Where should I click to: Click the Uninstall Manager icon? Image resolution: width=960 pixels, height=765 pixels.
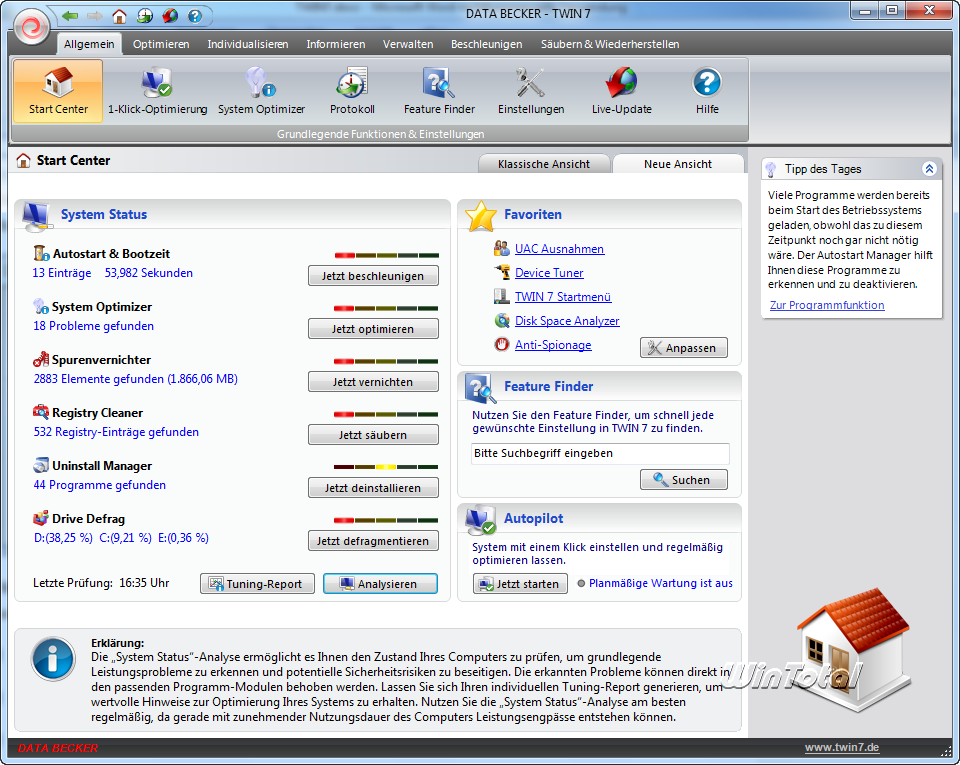click(41, 465)
